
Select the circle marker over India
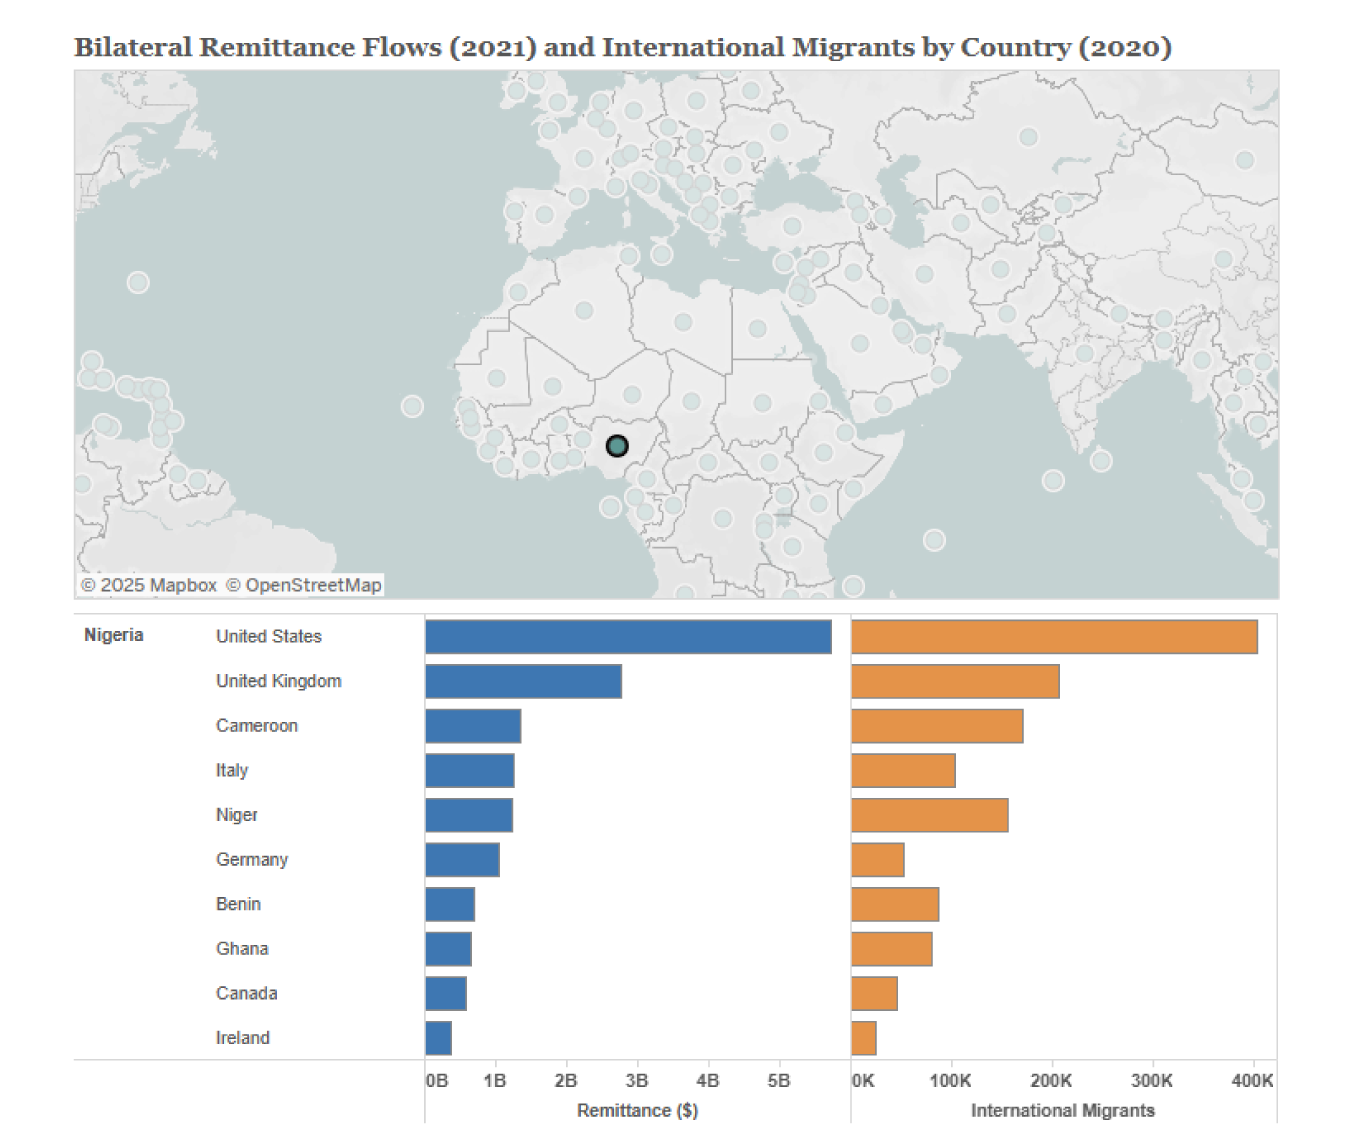click(x=1084, y=352)
